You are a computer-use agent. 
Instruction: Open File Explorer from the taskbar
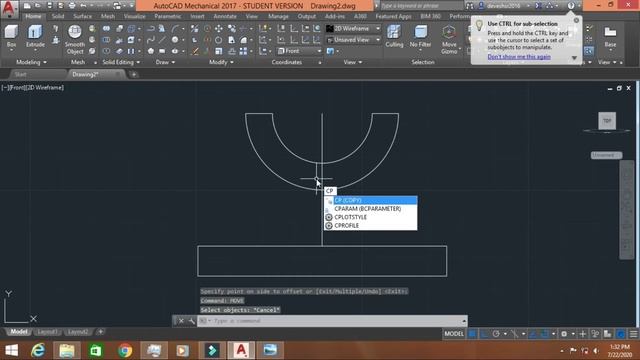point(67,351)
